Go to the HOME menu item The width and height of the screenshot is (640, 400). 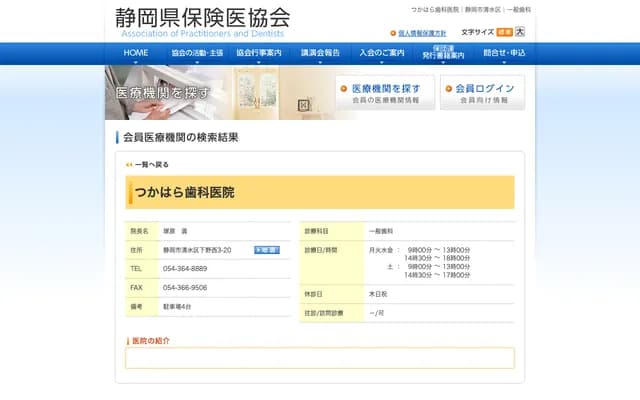pos(135,53)
